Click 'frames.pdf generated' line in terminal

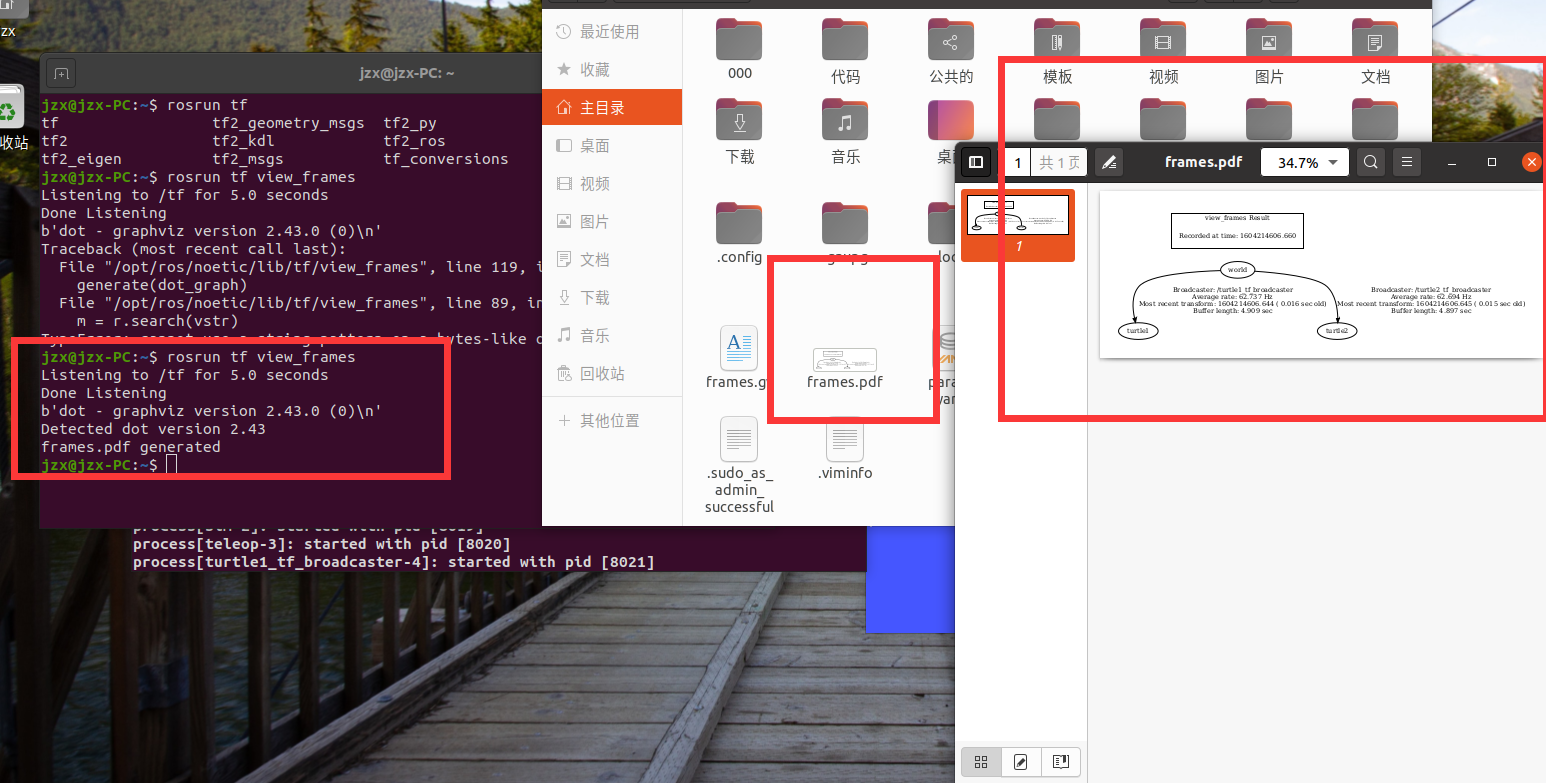[131, 447]
